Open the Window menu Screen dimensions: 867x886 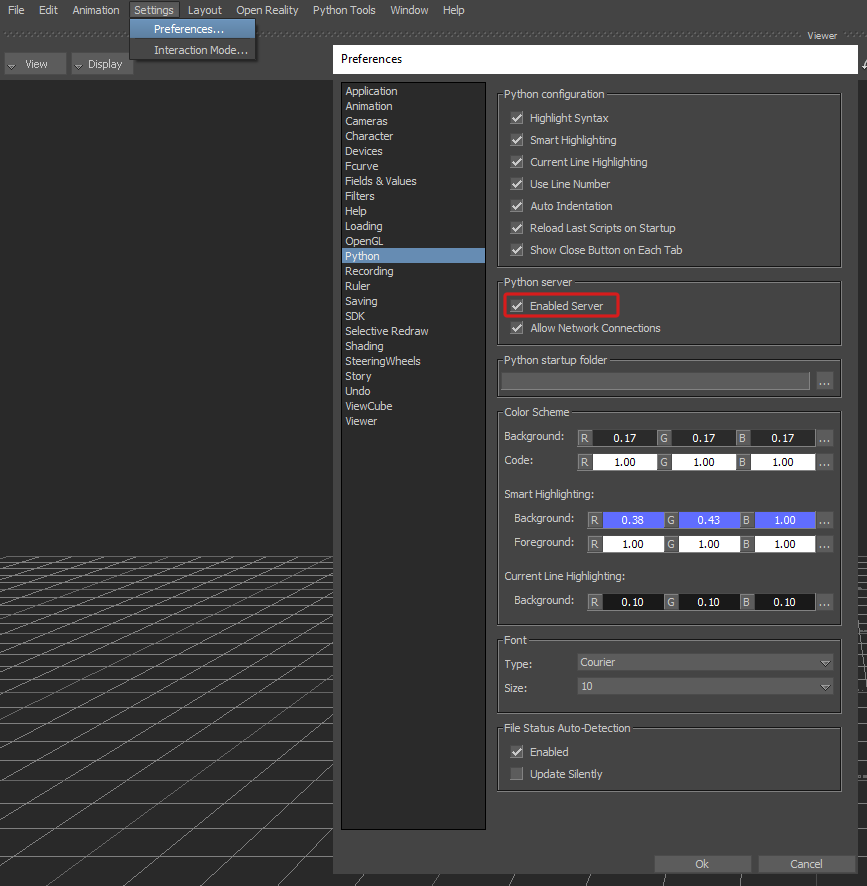(409, 10)
